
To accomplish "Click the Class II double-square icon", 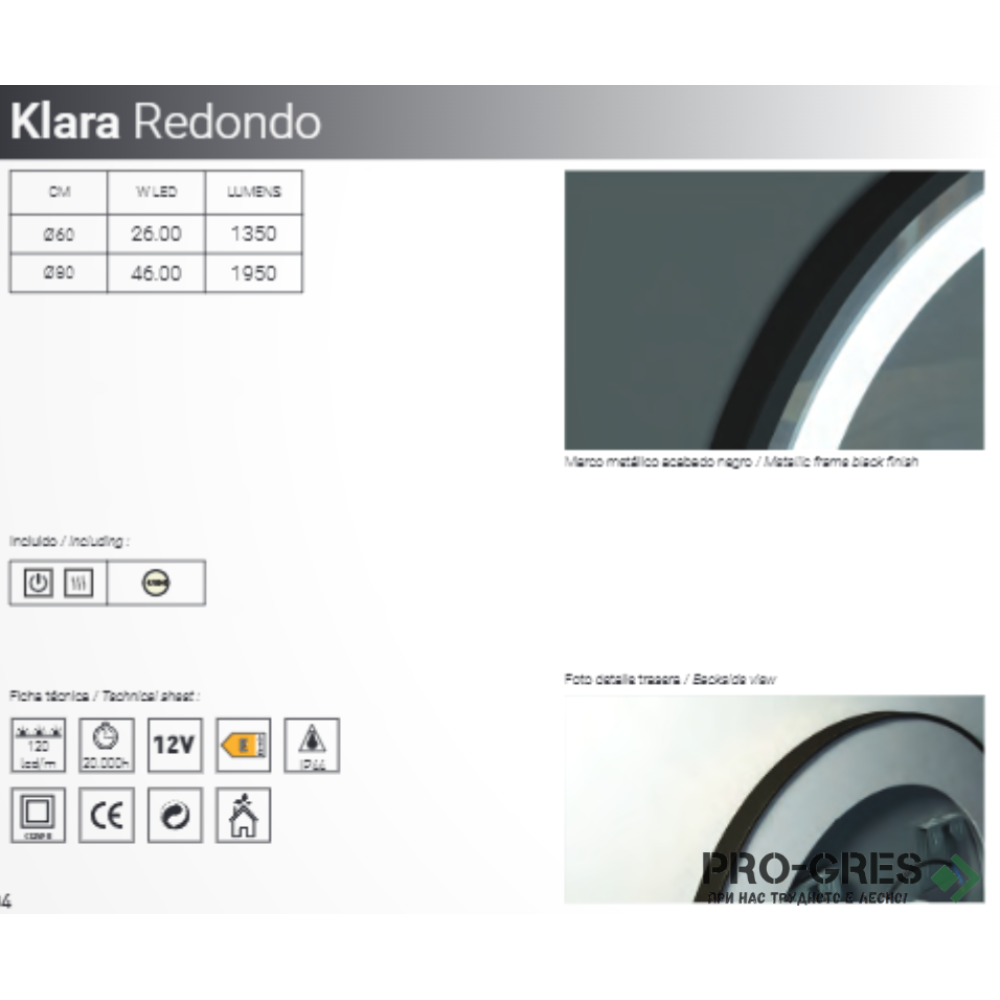I will (38, 815).
